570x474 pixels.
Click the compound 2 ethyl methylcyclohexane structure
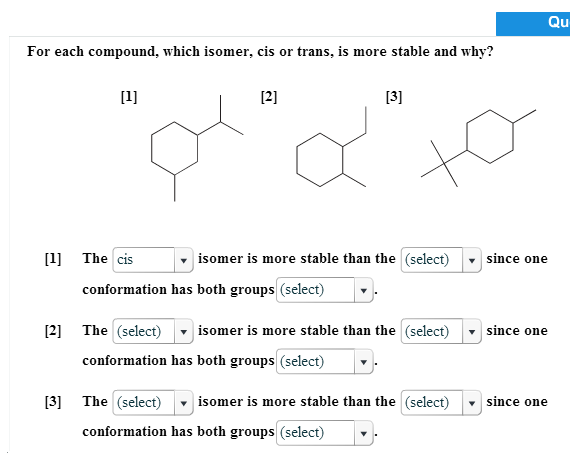click(331, 147)
